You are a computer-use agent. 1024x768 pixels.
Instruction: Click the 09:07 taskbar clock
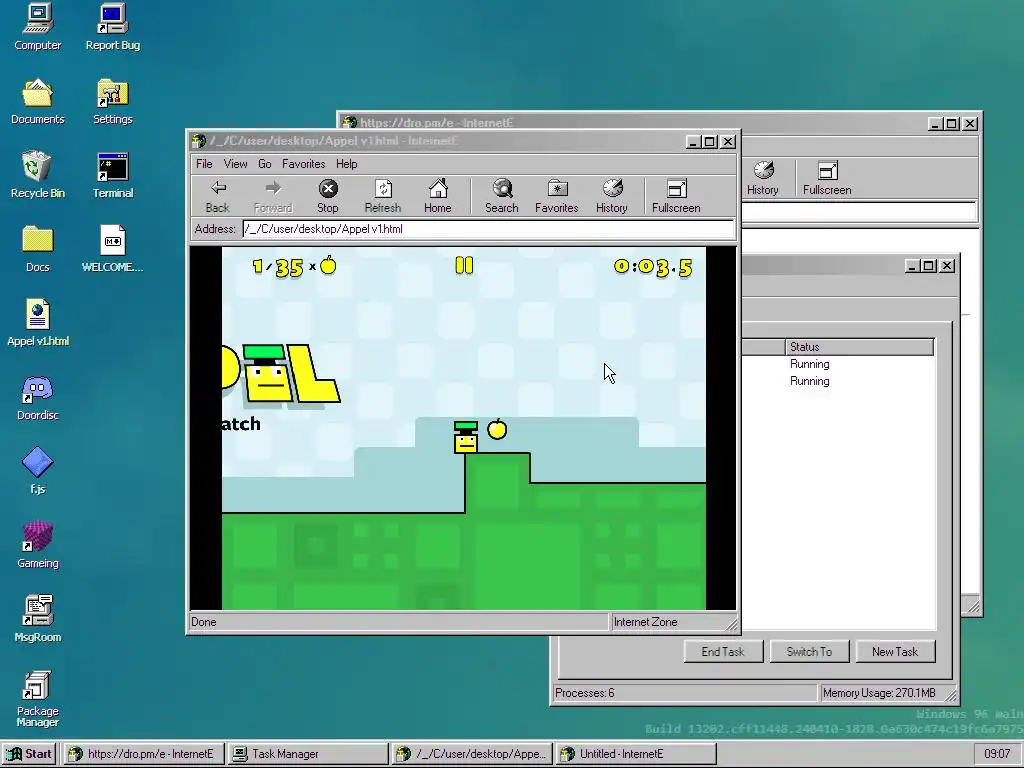[997, 754]
